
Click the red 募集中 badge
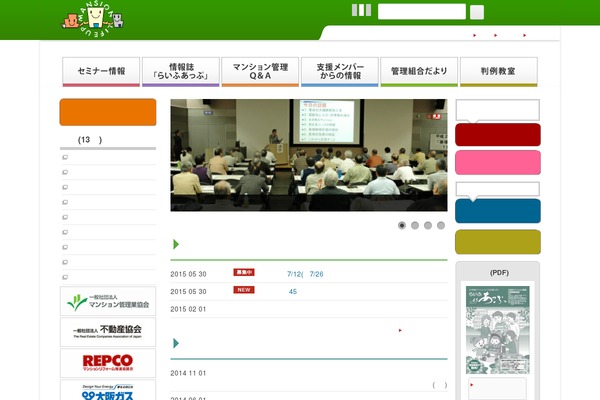(x=244, y=272)
